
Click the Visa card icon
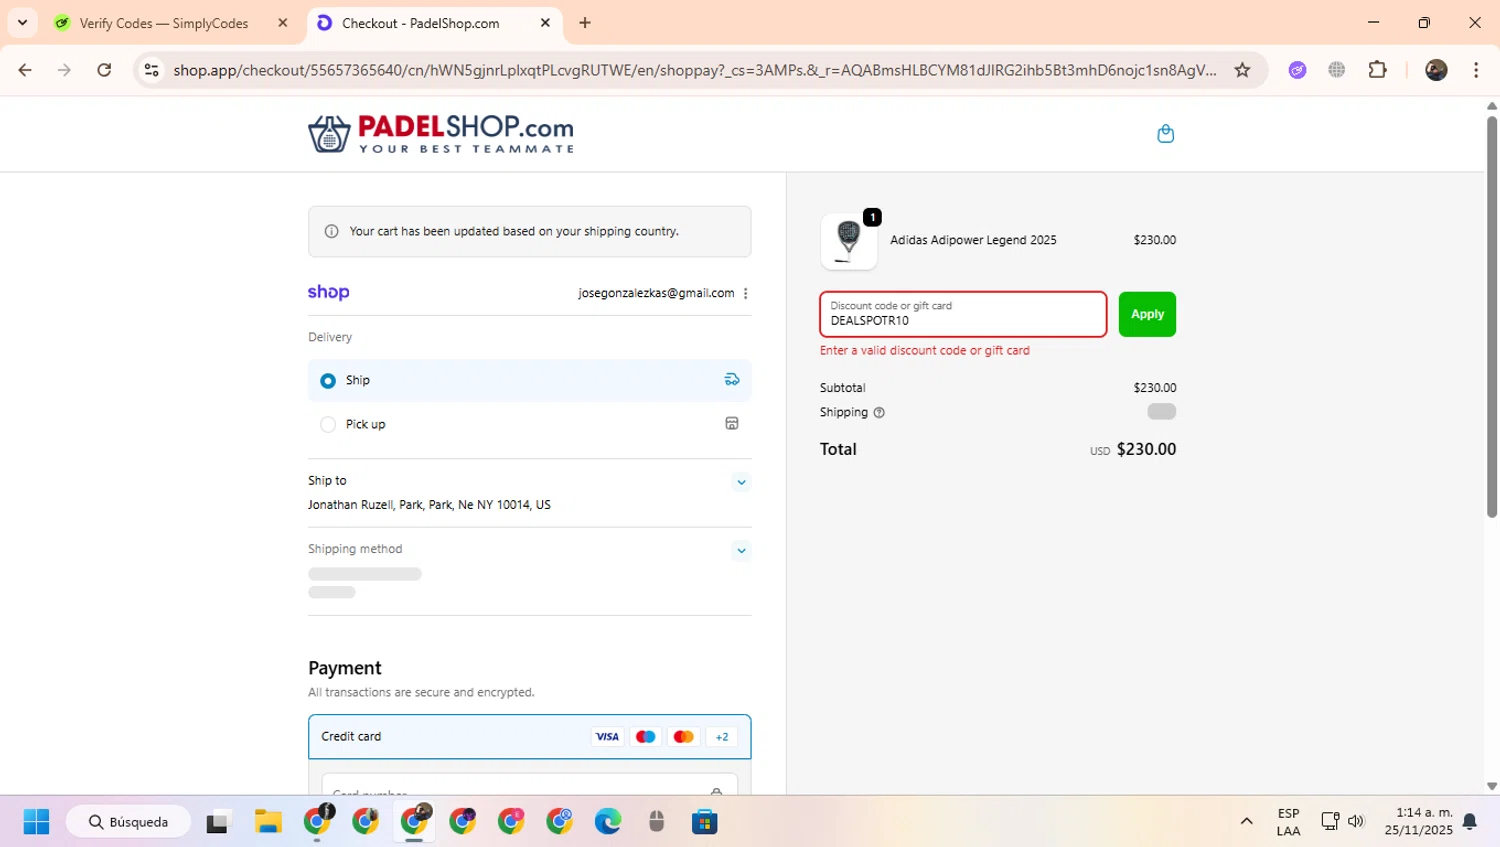(607, 737)
